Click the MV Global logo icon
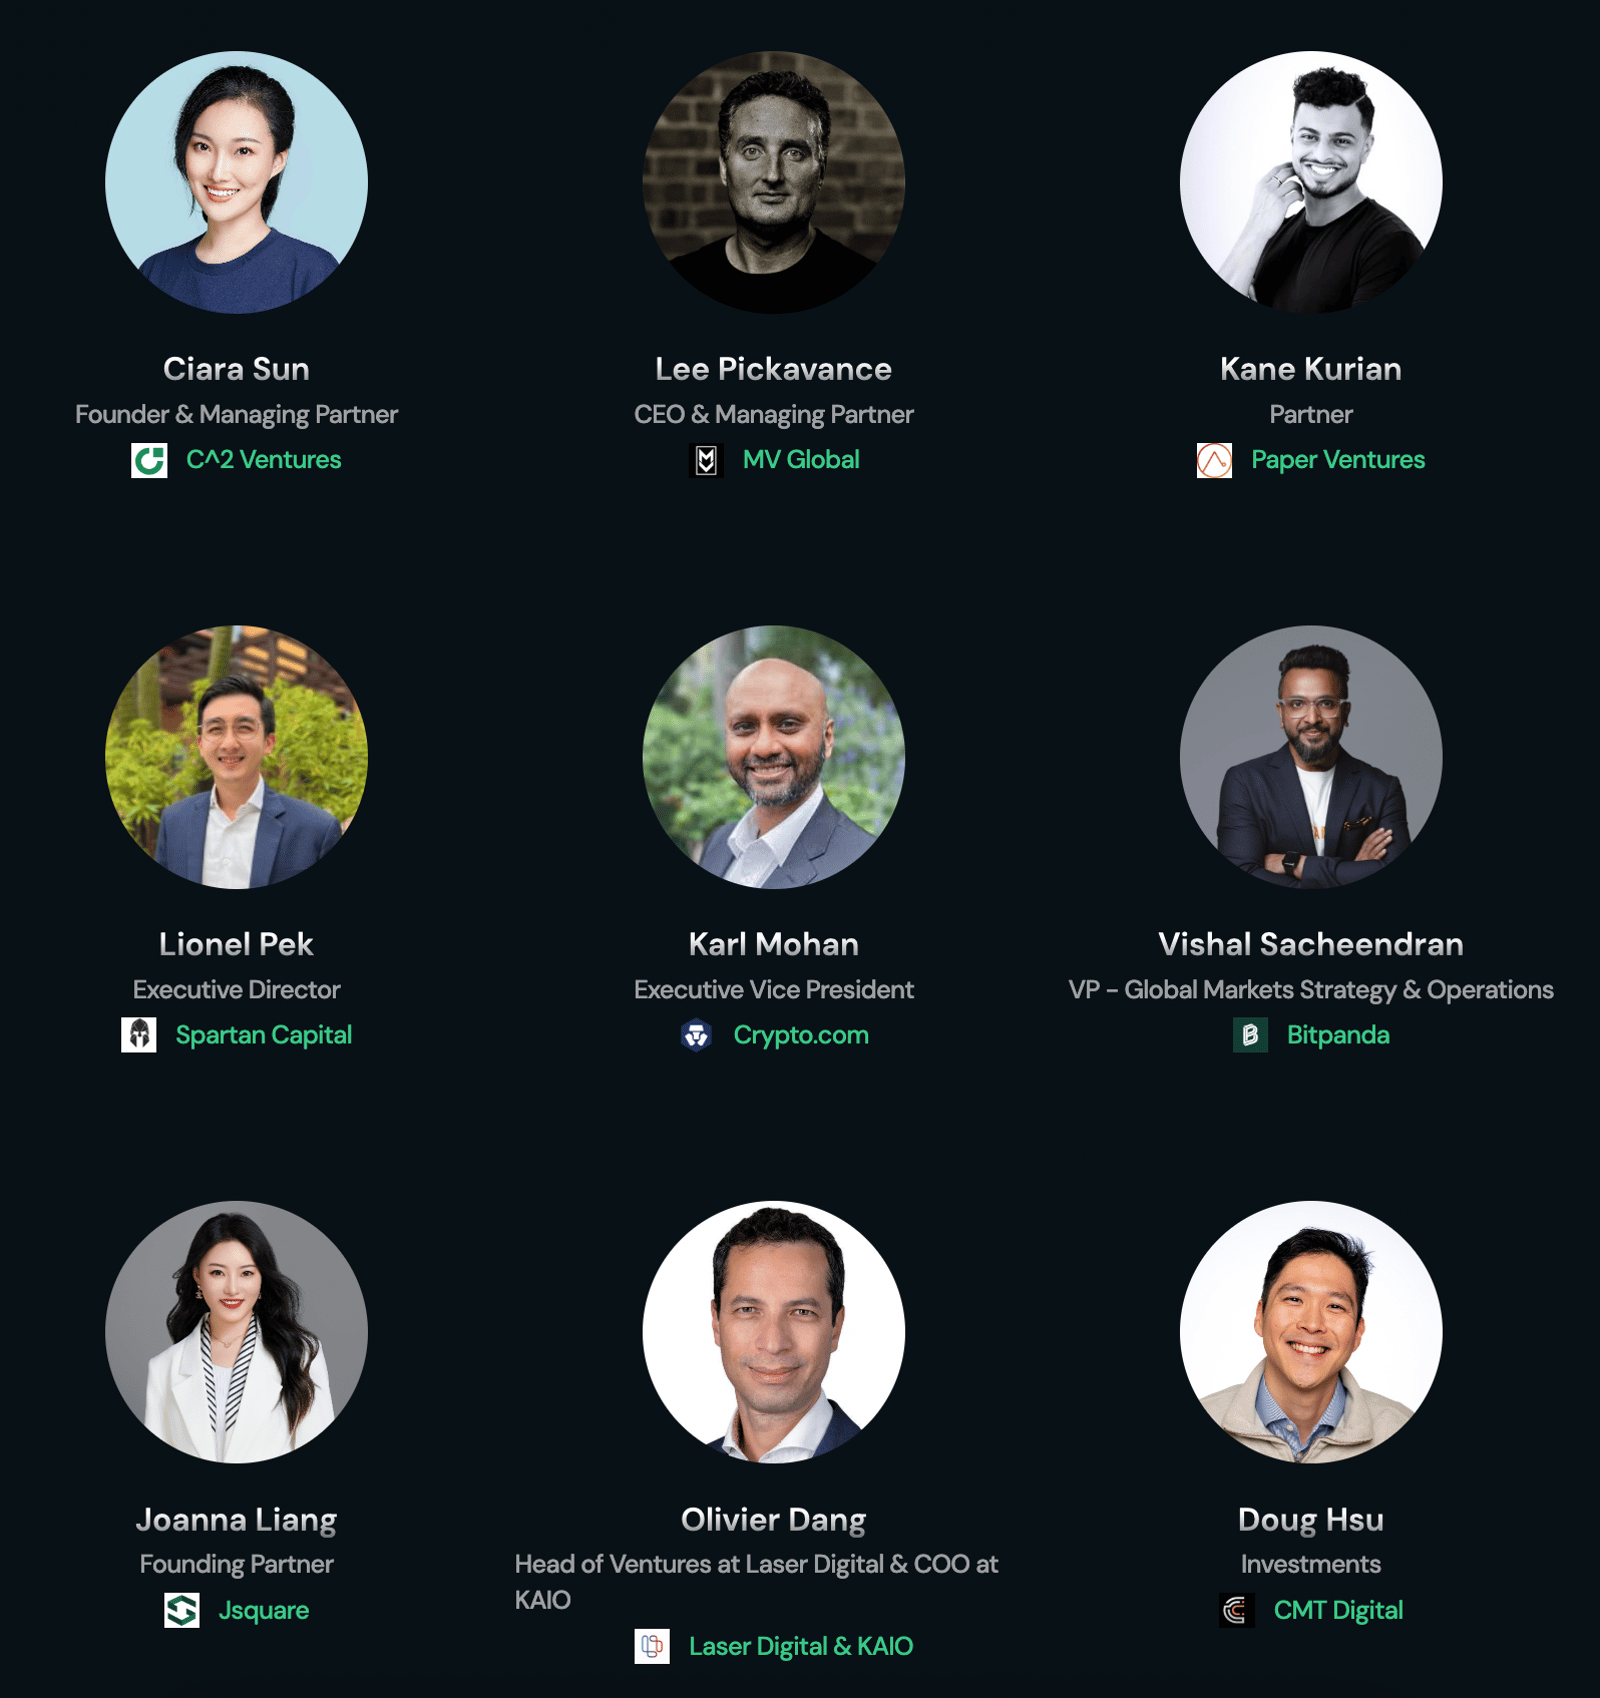Screen dimensions: 1600x1698 (706, 460)
